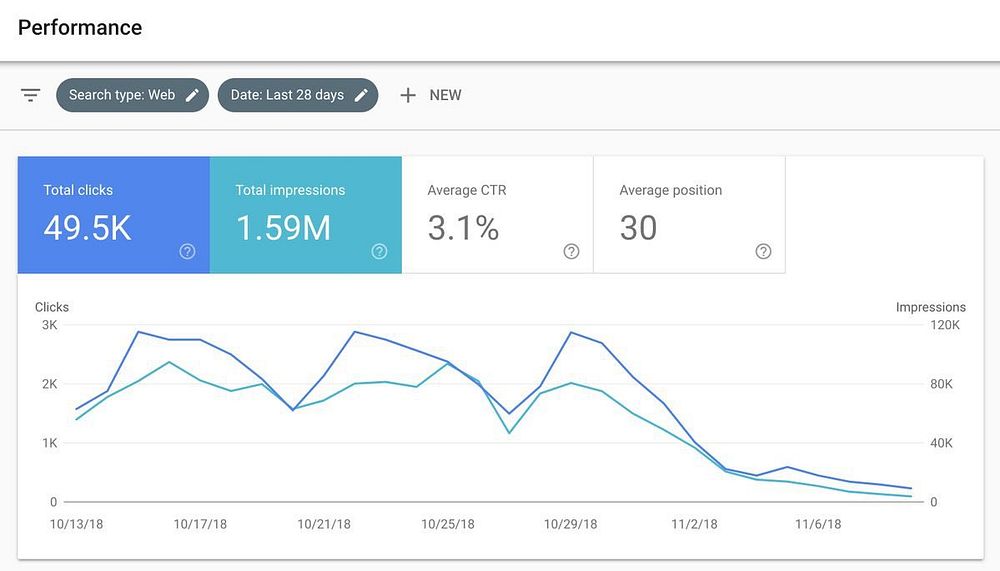Screen dimensions: 1000x571
Task: Enable the Average CTR metric card
Action: (x=497, y=215)
